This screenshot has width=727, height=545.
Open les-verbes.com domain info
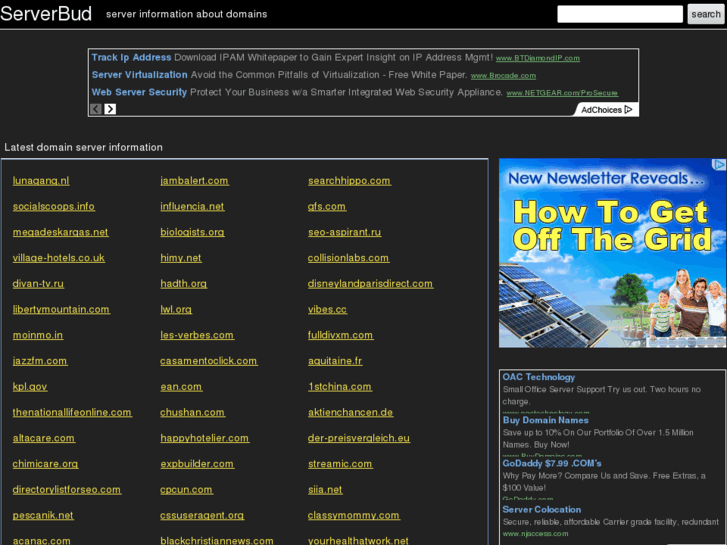pos(197,335)
